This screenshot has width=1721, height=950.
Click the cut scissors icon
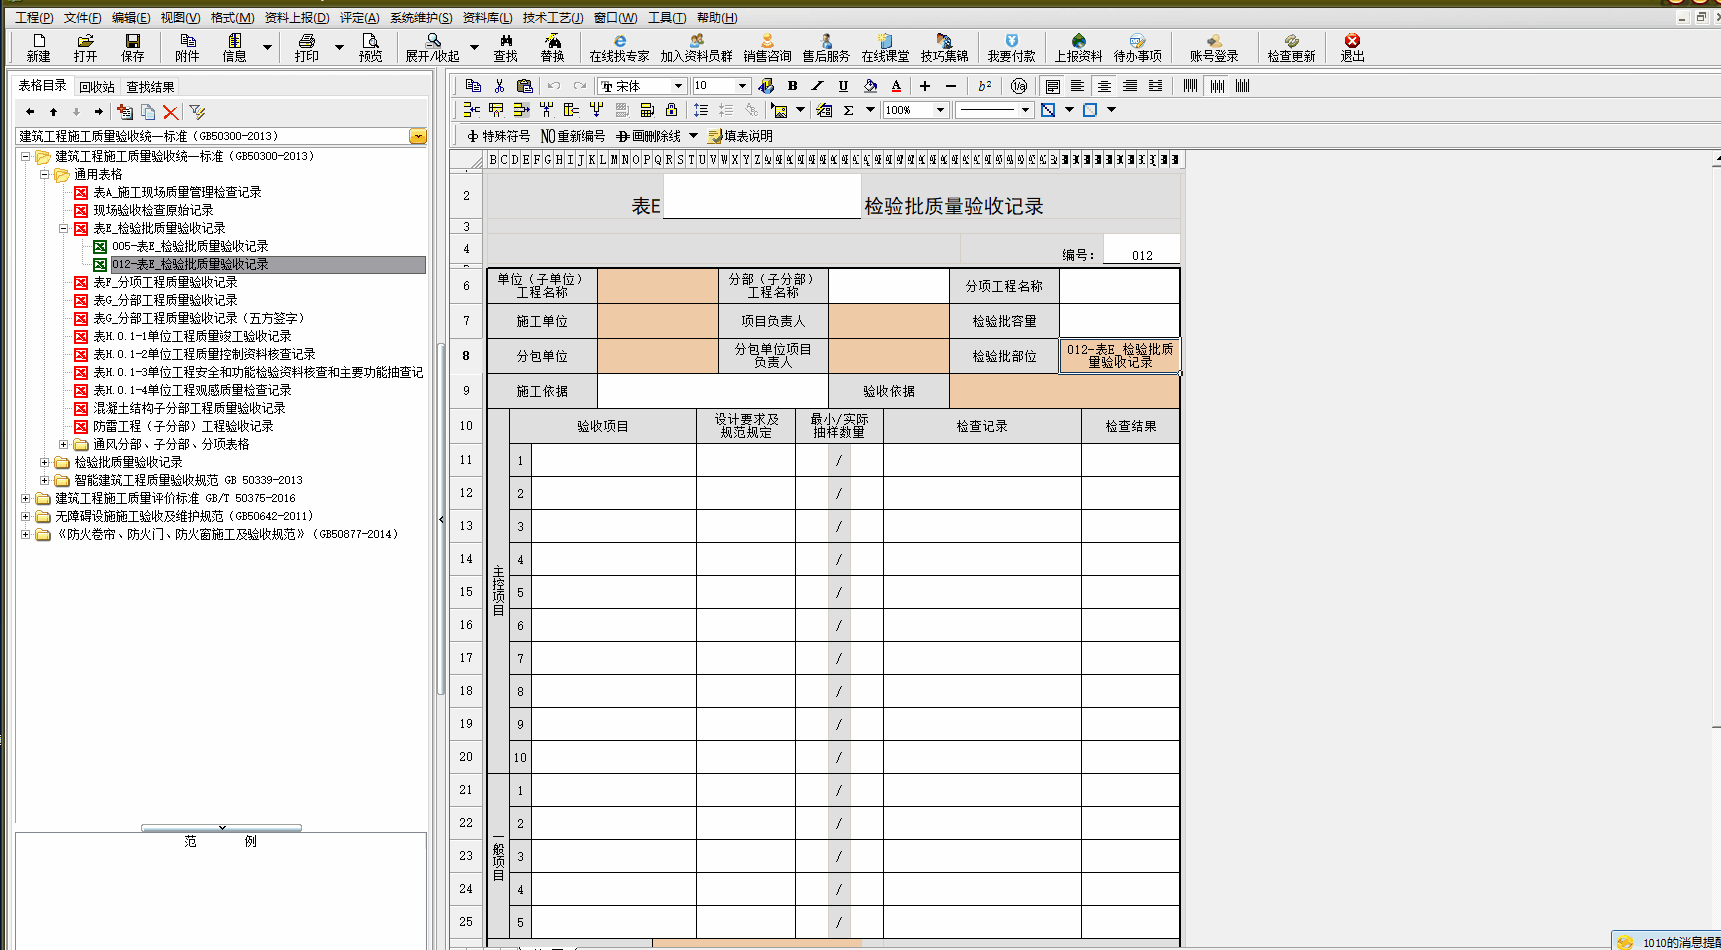pos(499,86)
